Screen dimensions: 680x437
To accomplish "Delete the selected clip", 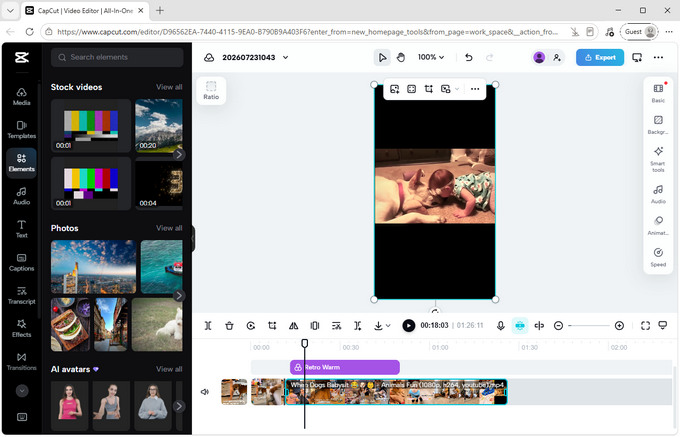I will (x=229, y=326).
